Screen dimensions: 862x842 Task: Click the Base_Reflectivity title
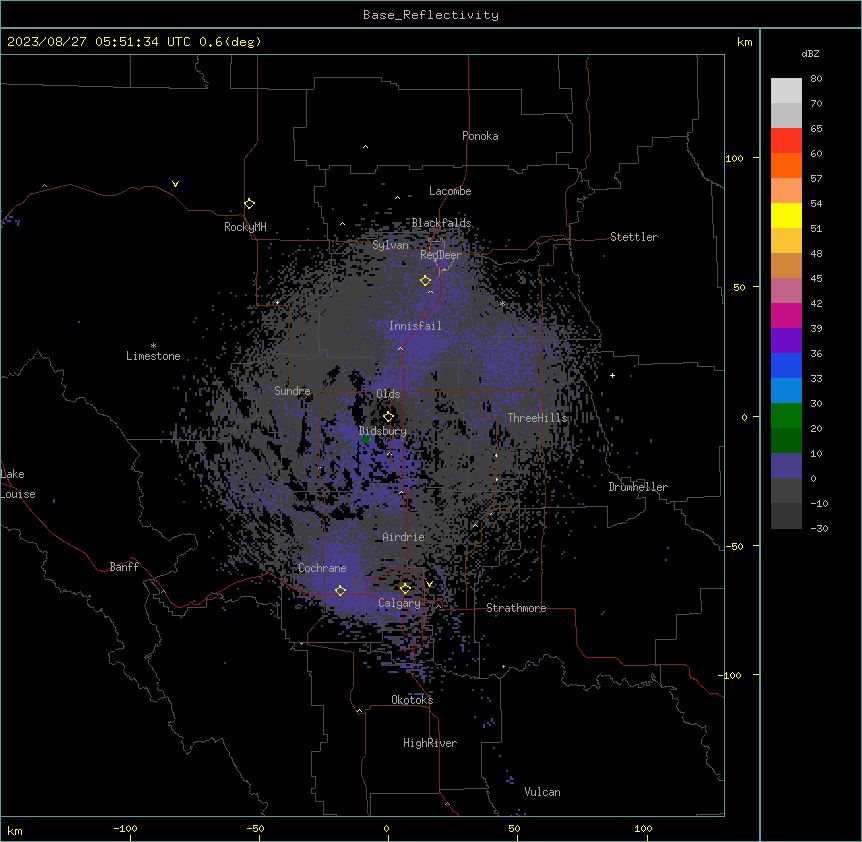(x=431, y=15)
